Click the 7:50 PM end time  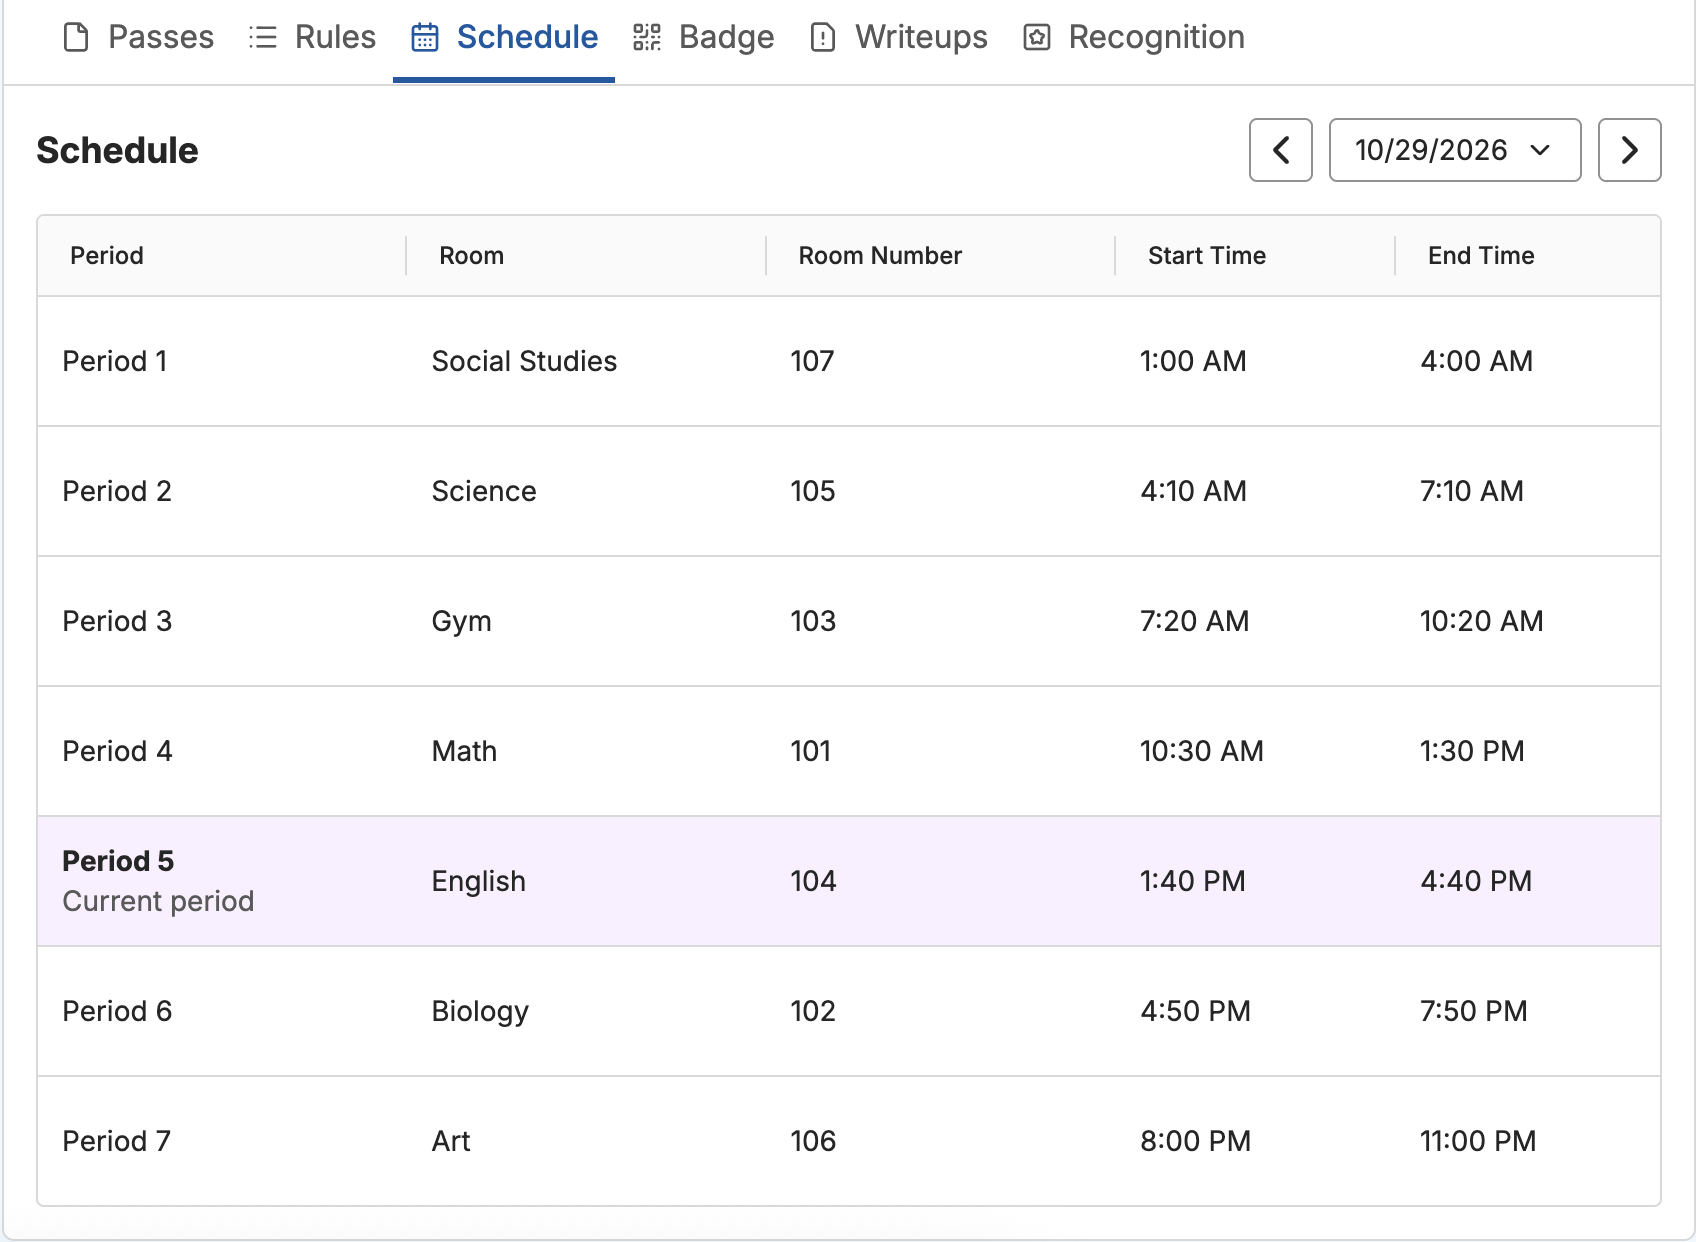(1474, 1011)
